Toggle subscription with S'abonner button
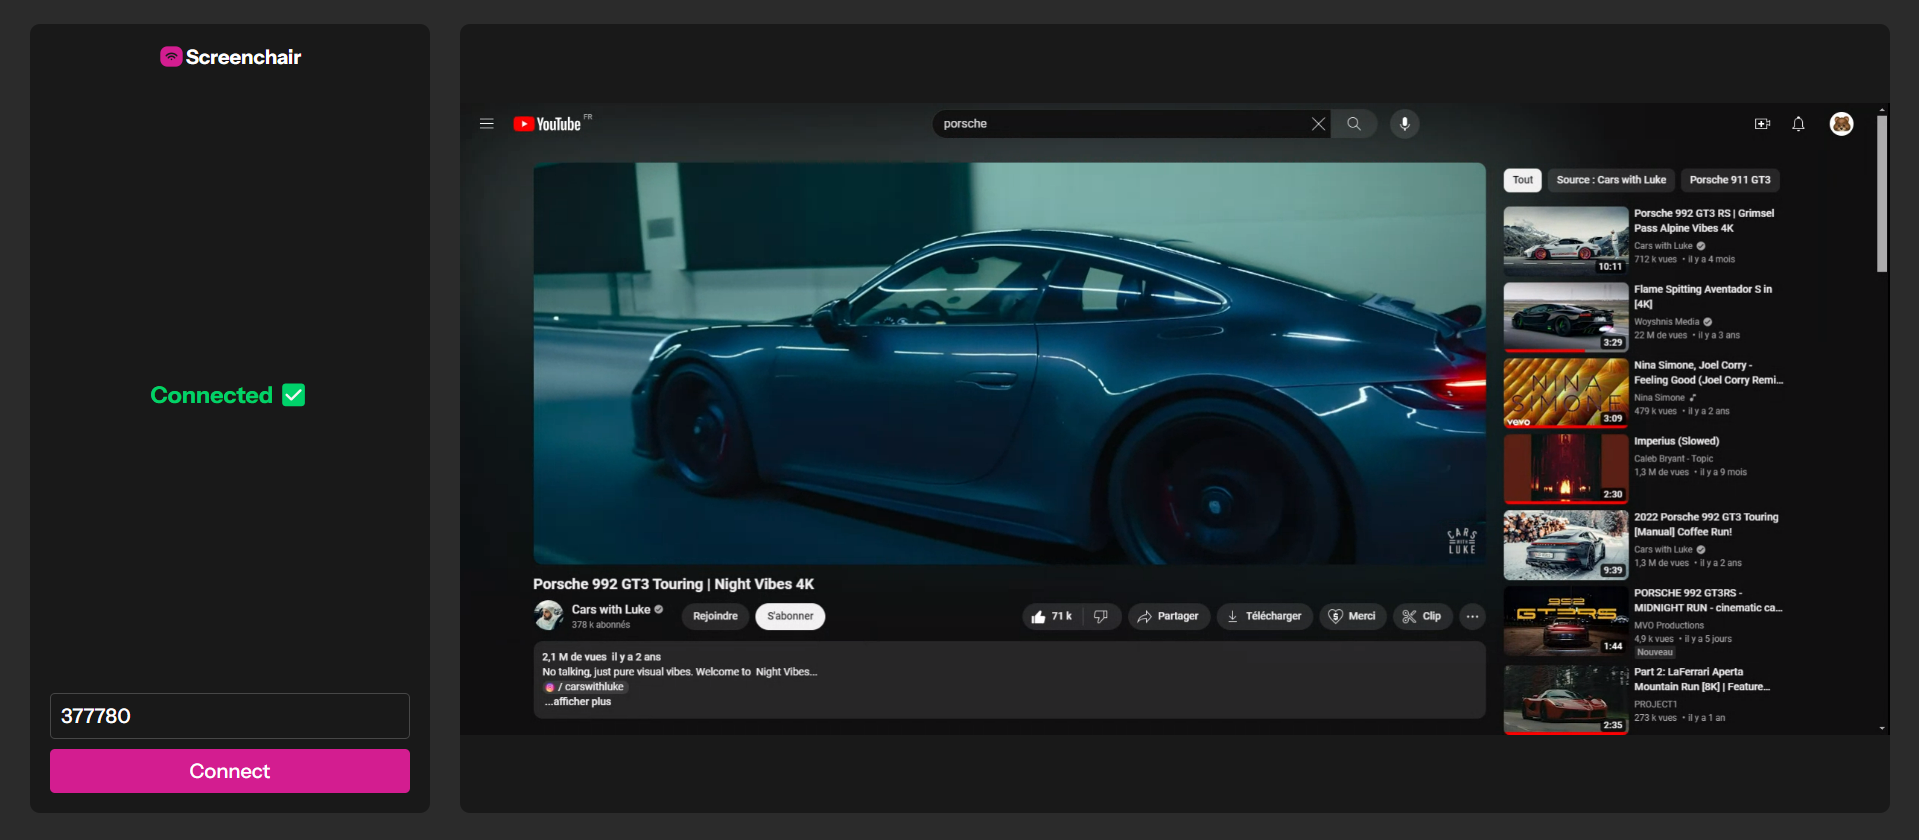The height and width of the screenshot is (840, 1919). 790,617
